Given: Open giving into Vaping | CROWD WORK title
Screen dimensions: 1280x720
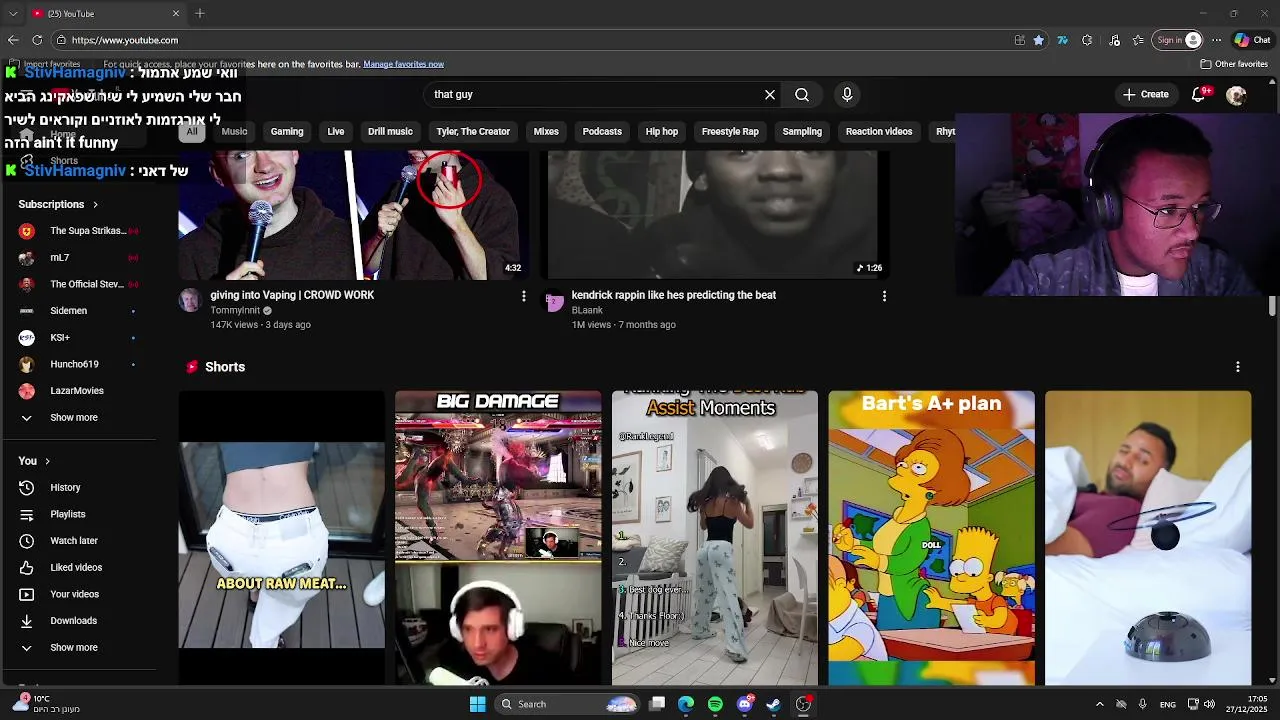Looking at the screenshot, I should [292, 295].
